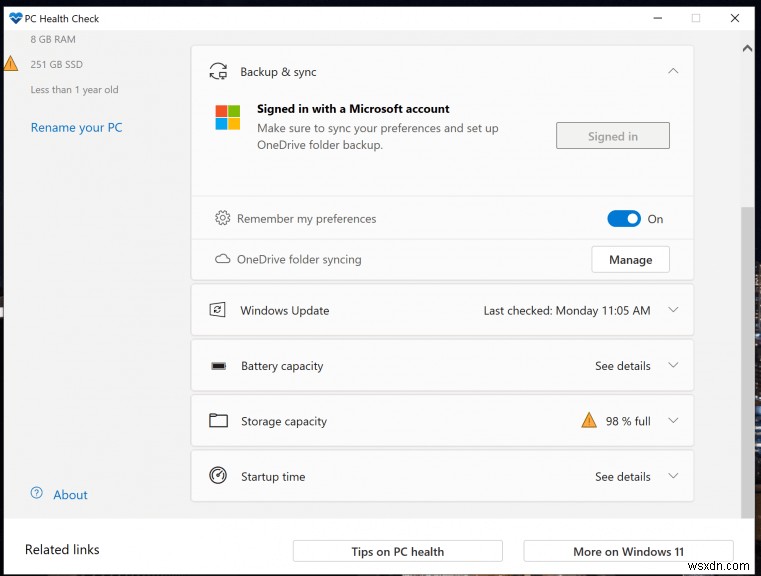Open More on Windows 11

coord(628,552)
